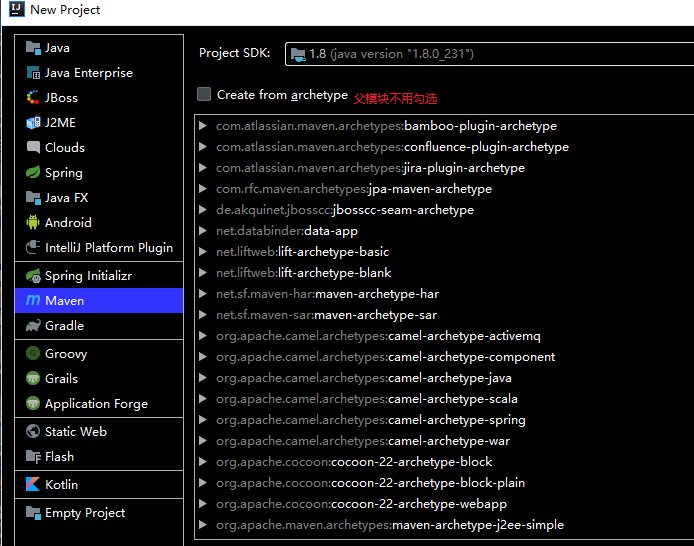
Task: Expand maven-archetype-har entry
Action: tap(203, 294)
